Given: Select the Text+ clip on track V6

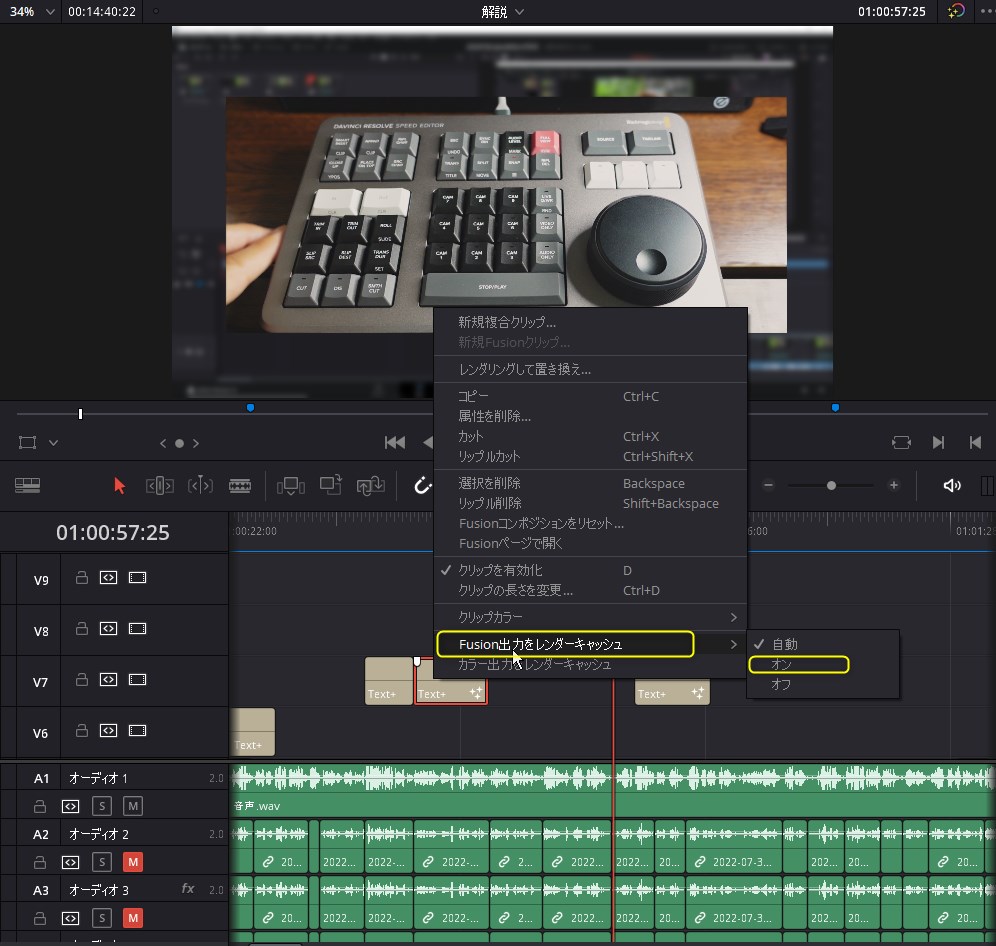Looking at the screenshot, I should tap(252, 732).
